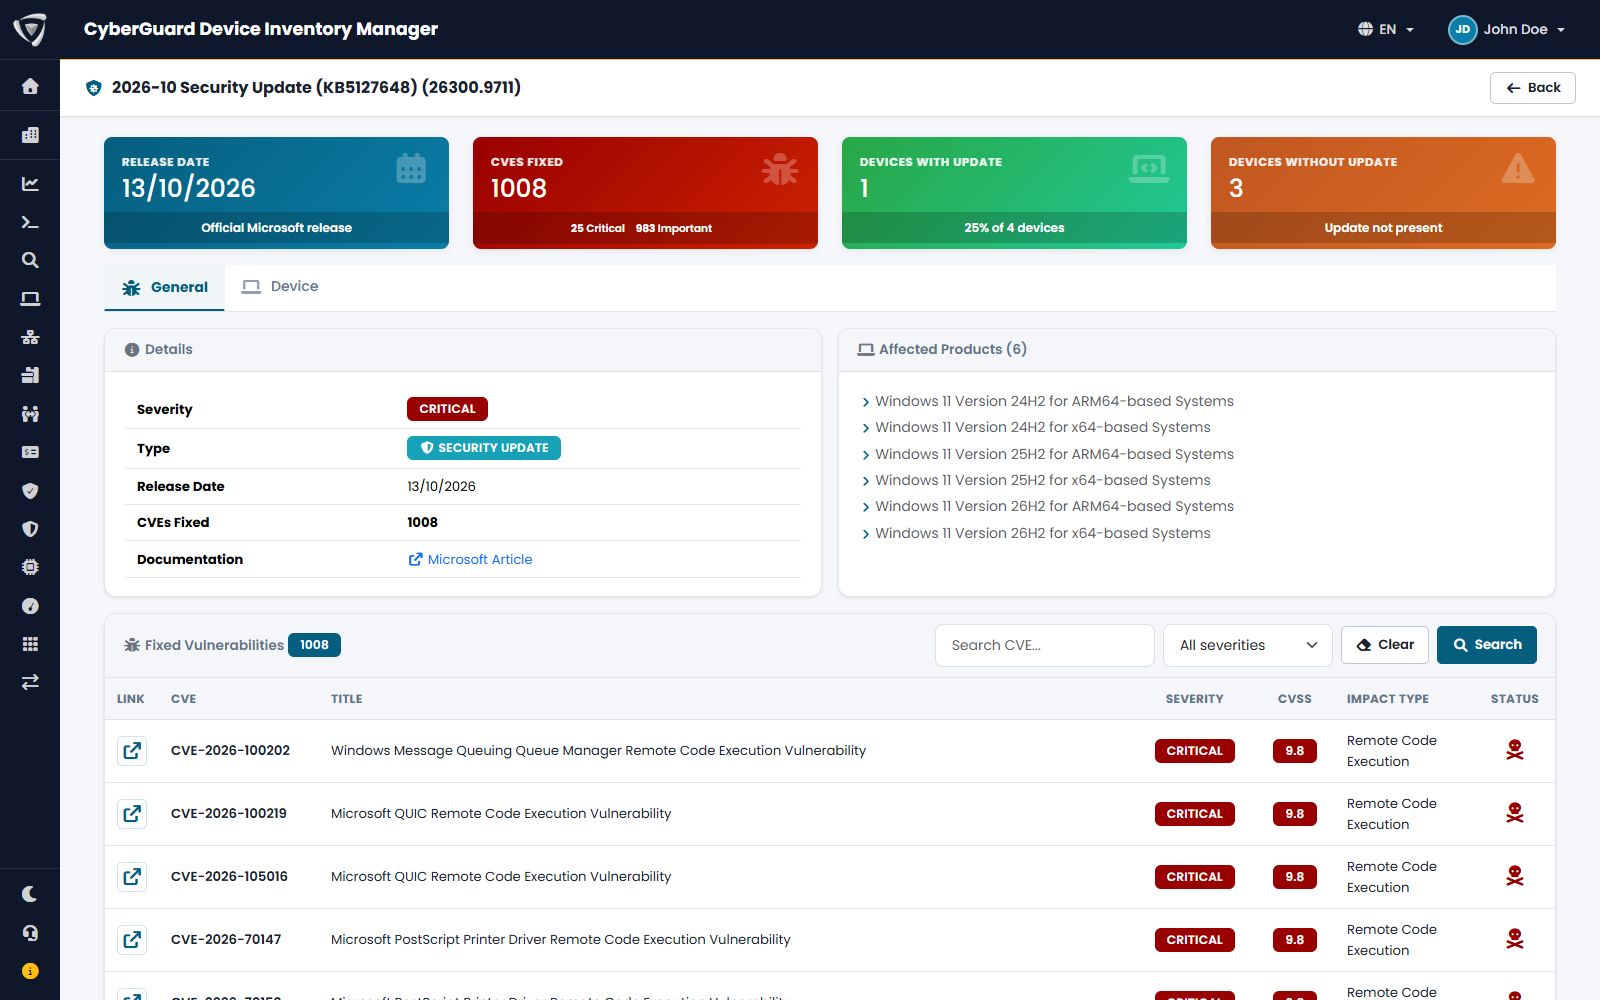Viewport: 1600px width, 1000px height.
Task: Open external link for CVE-2026-100219
Action: pos(132,814)
